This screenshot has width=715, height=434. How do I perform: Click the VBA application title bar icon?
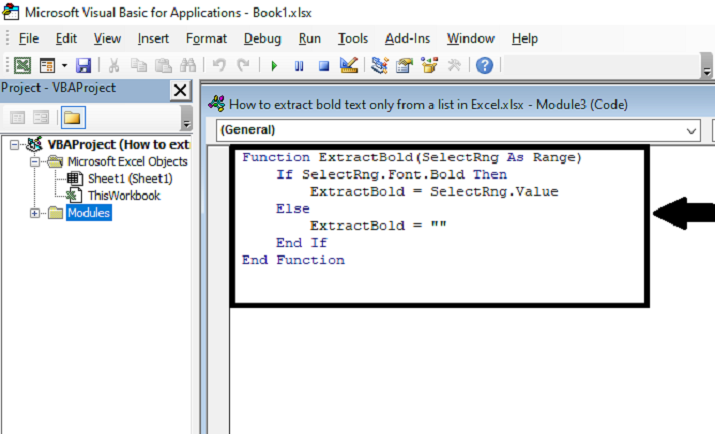[10, 12]
